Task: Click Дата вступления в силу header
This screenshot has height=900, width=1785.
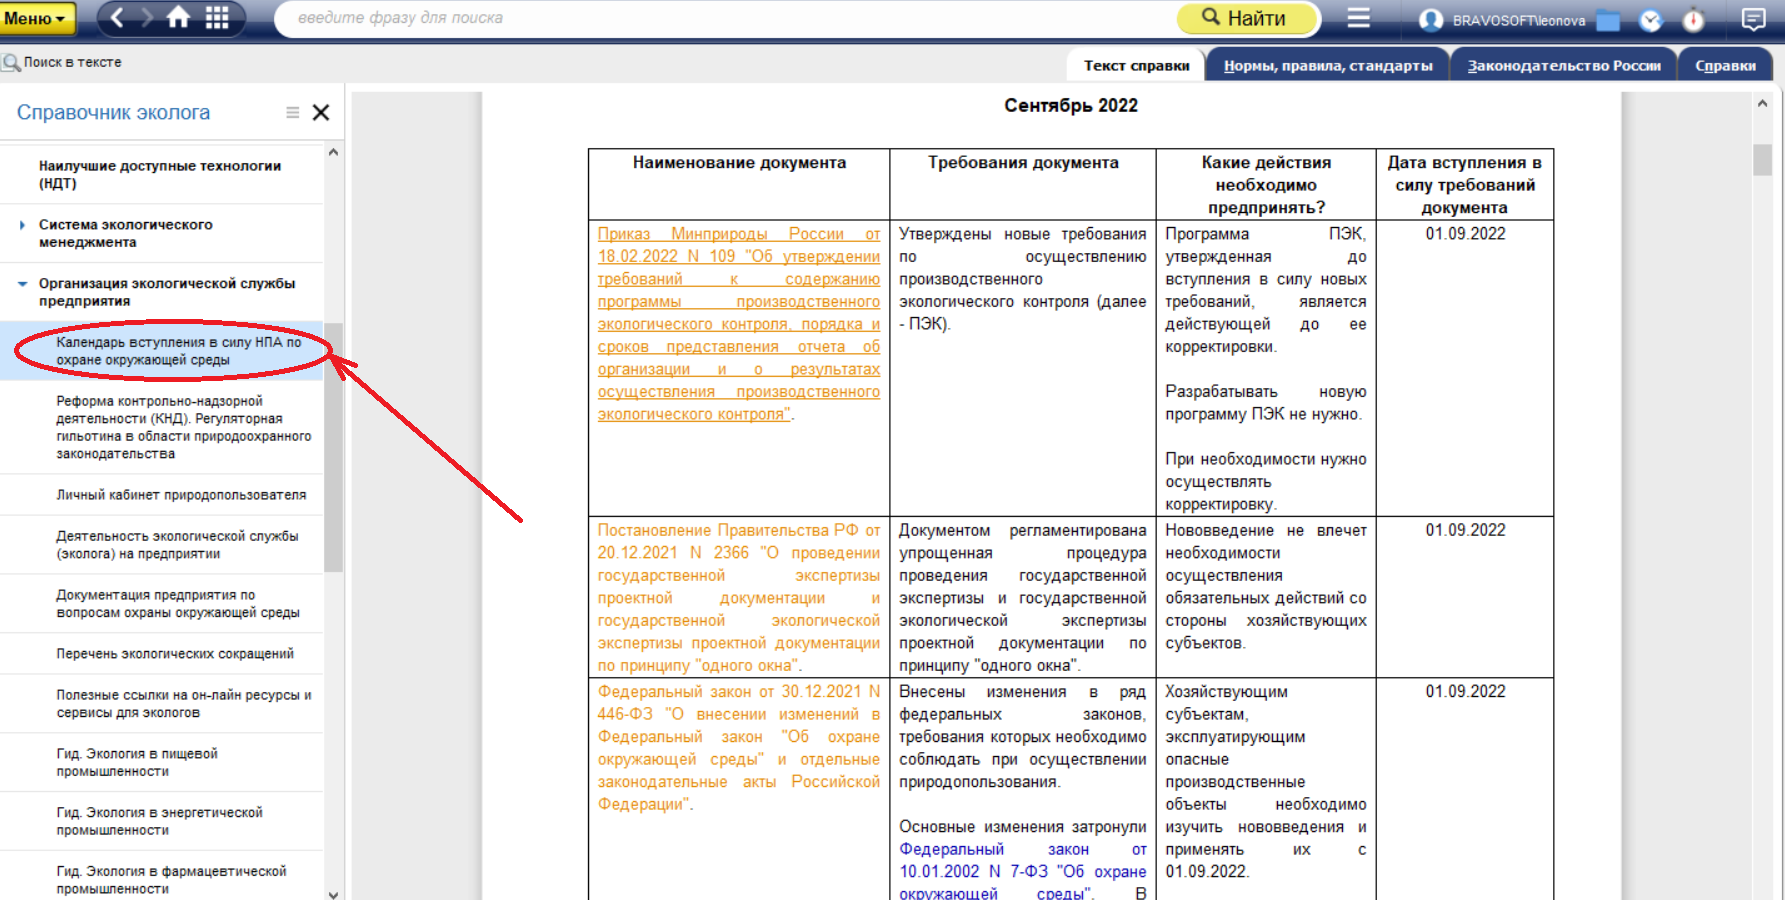Action: (1465, 185)
